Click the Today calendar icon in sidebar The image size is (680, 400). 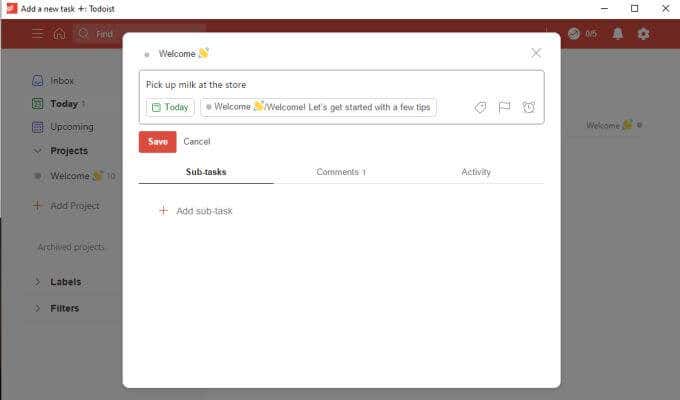point(38,104)
